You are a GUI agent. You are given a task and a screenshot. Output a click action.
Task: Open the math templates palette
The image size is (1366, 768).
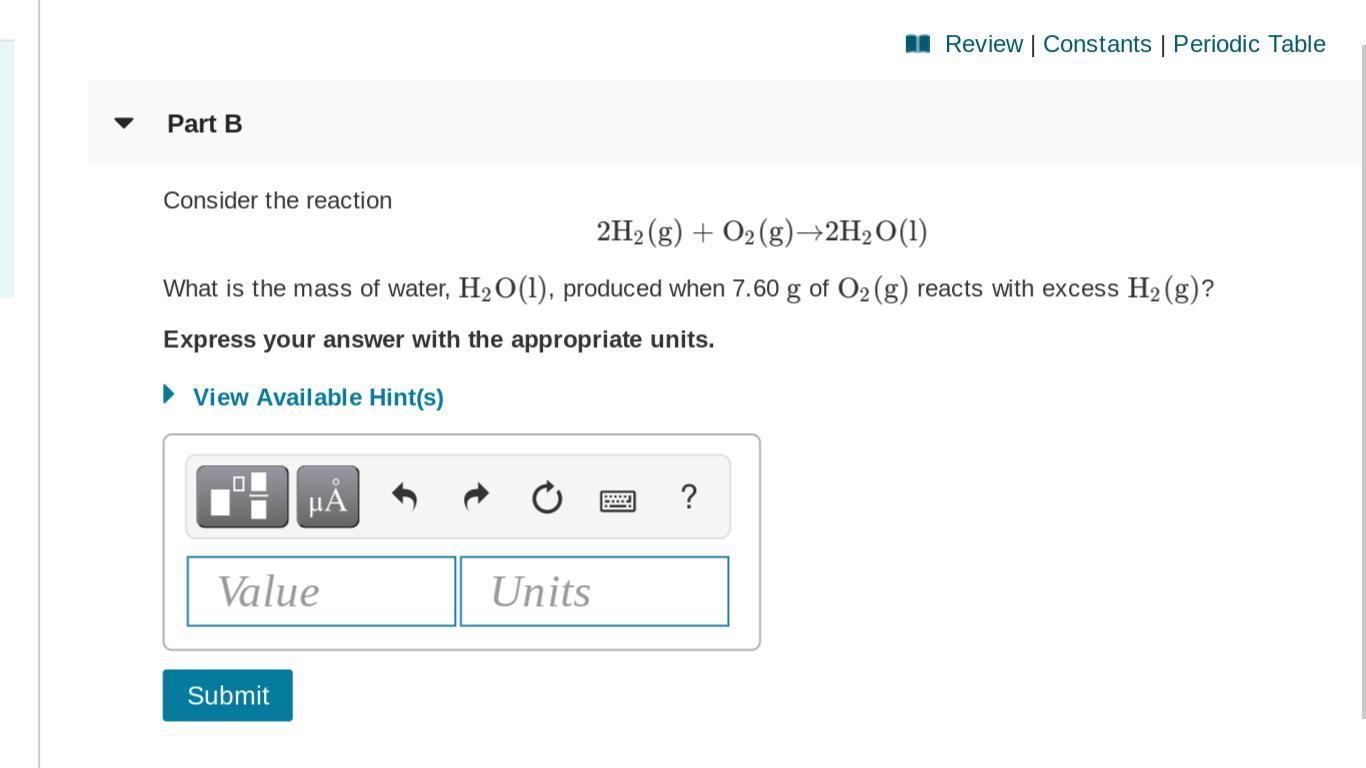240,496
